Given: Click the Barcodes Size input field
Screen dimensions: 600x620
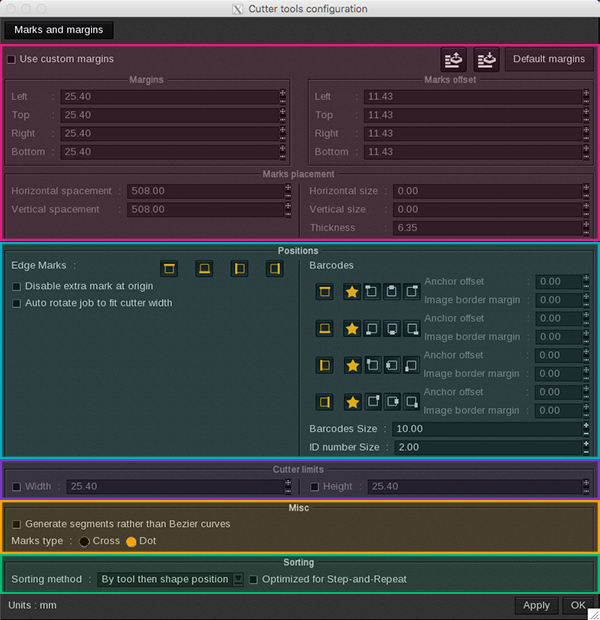Looking at the screenshot, I should [x=487, y=429].
